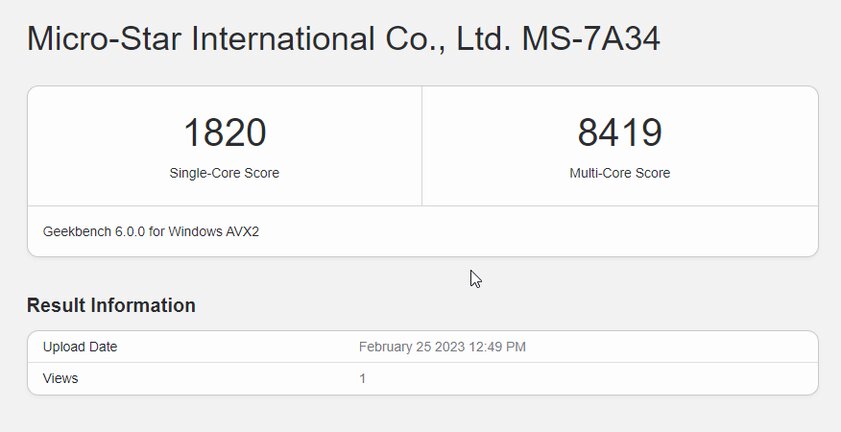This screenshot has height=432, width=841.
Task: Click the Result Information heading
Action: tap(111, 305)
